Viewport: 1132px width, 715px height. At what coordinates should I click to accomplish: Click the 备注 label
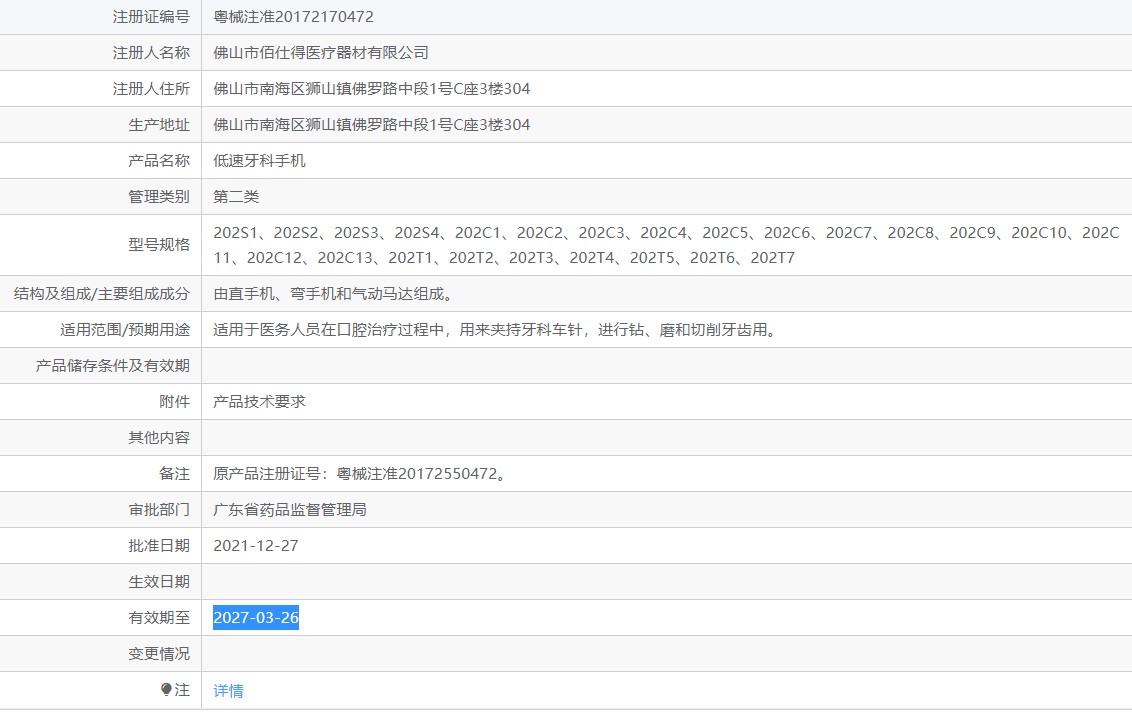174,474
